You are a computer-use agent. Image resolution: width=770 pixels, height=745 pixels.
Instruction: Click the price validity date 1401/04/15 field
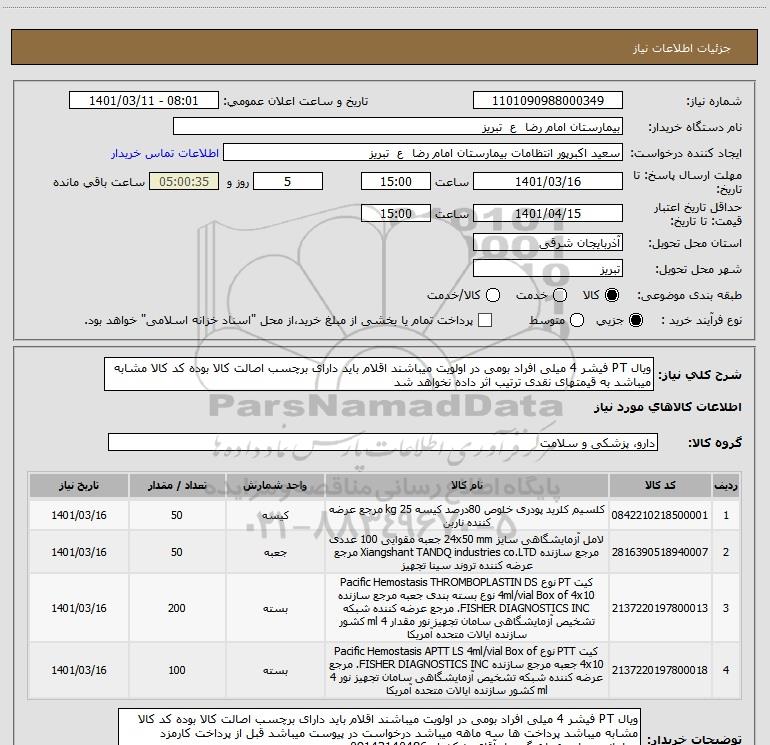[548, 213]
